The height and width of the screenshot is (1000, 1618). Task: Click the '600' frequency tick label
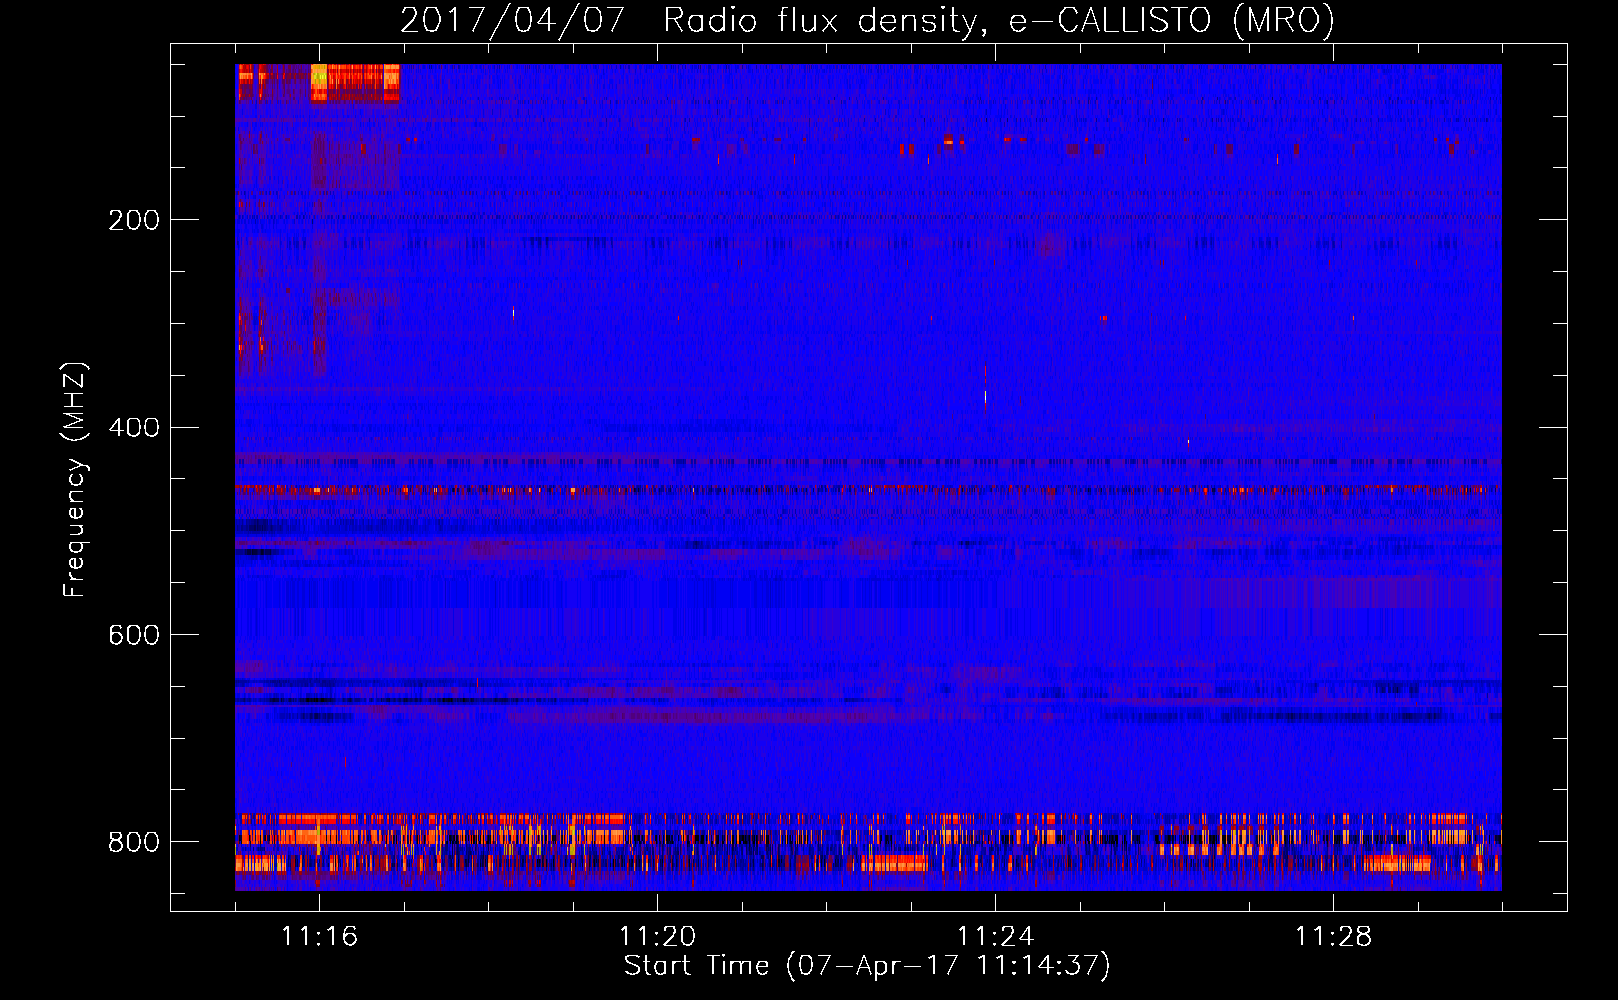click(x=134, y=636)
